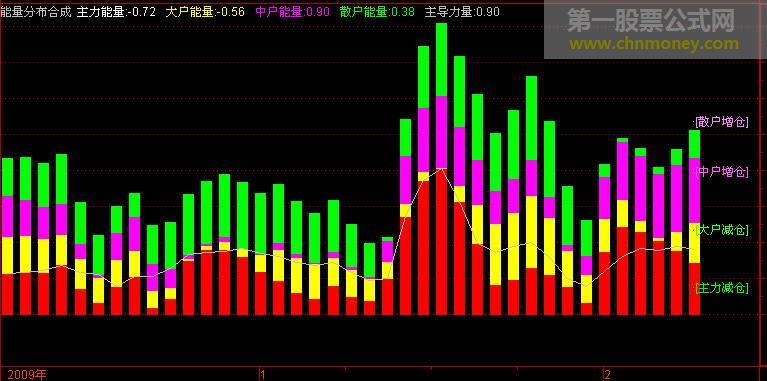Select the 主力能量 -0.72 readout
767x381 pixels.
coord(116,12)
